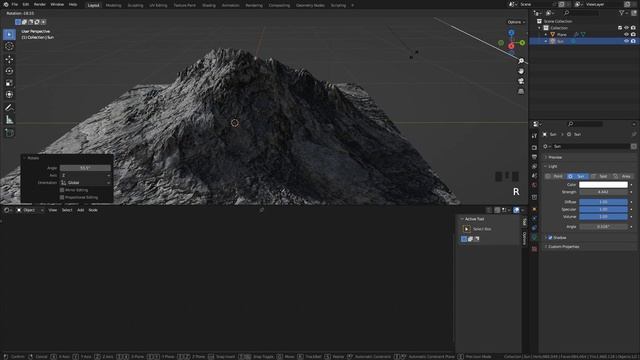Click the Diffuse slider
Viewport: 640px width, 360px height.
[603, 202]
